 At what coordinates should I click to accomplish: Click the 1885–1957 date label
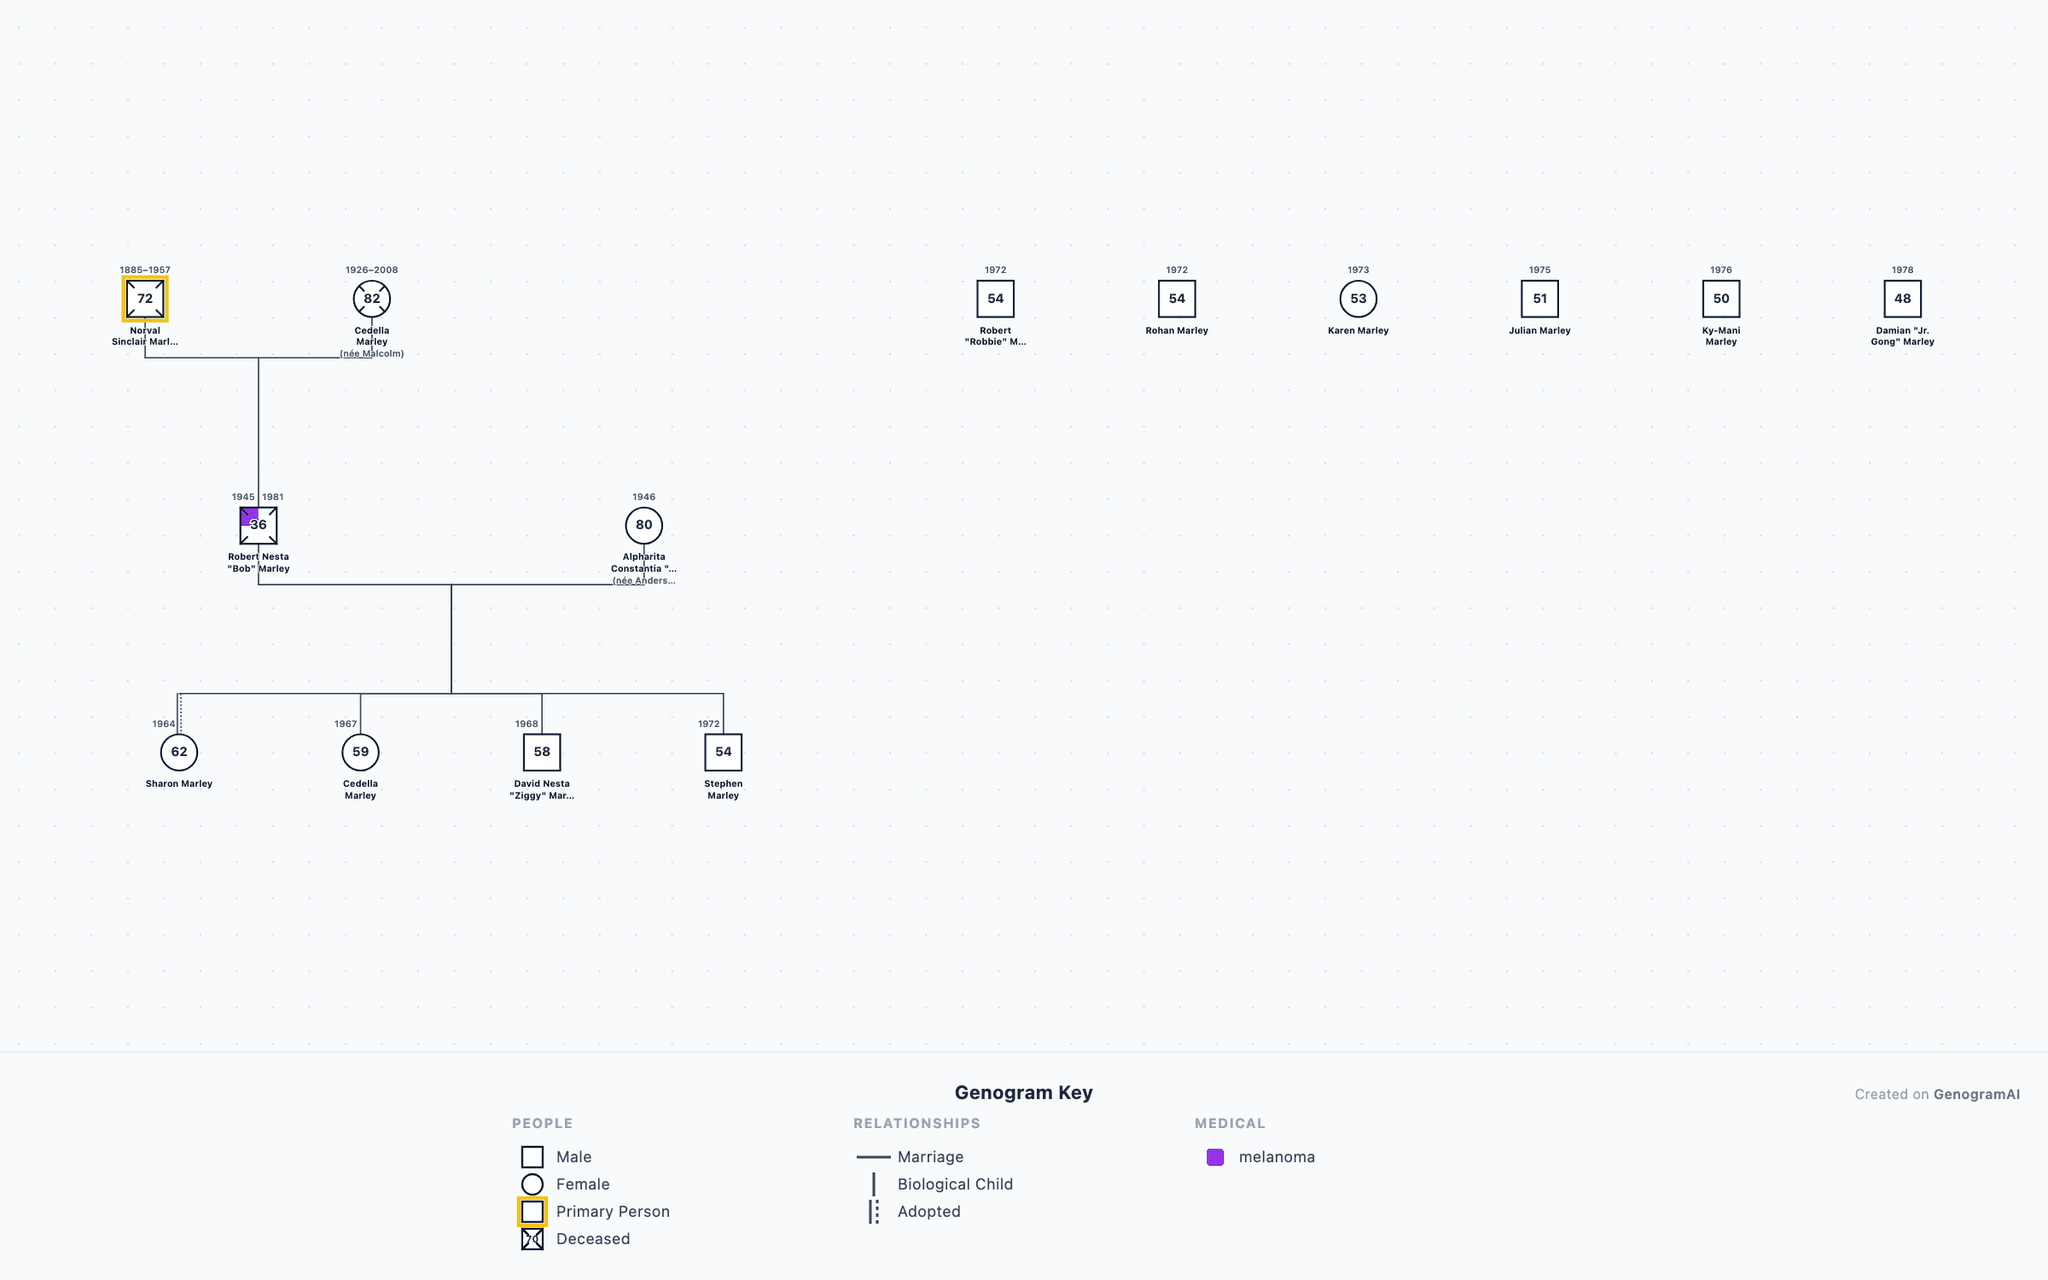point(145,270)
